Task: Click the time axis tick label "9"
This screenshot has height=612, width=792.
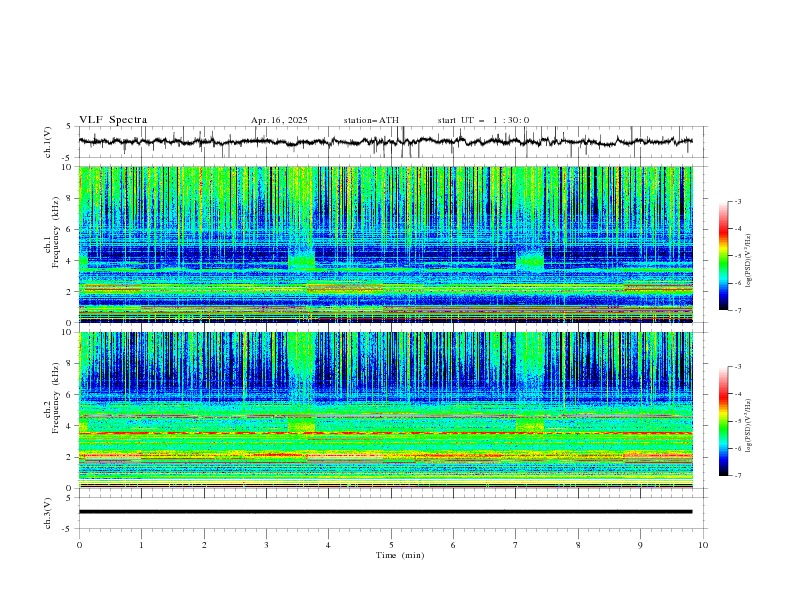Action: [x=640, y=545]
